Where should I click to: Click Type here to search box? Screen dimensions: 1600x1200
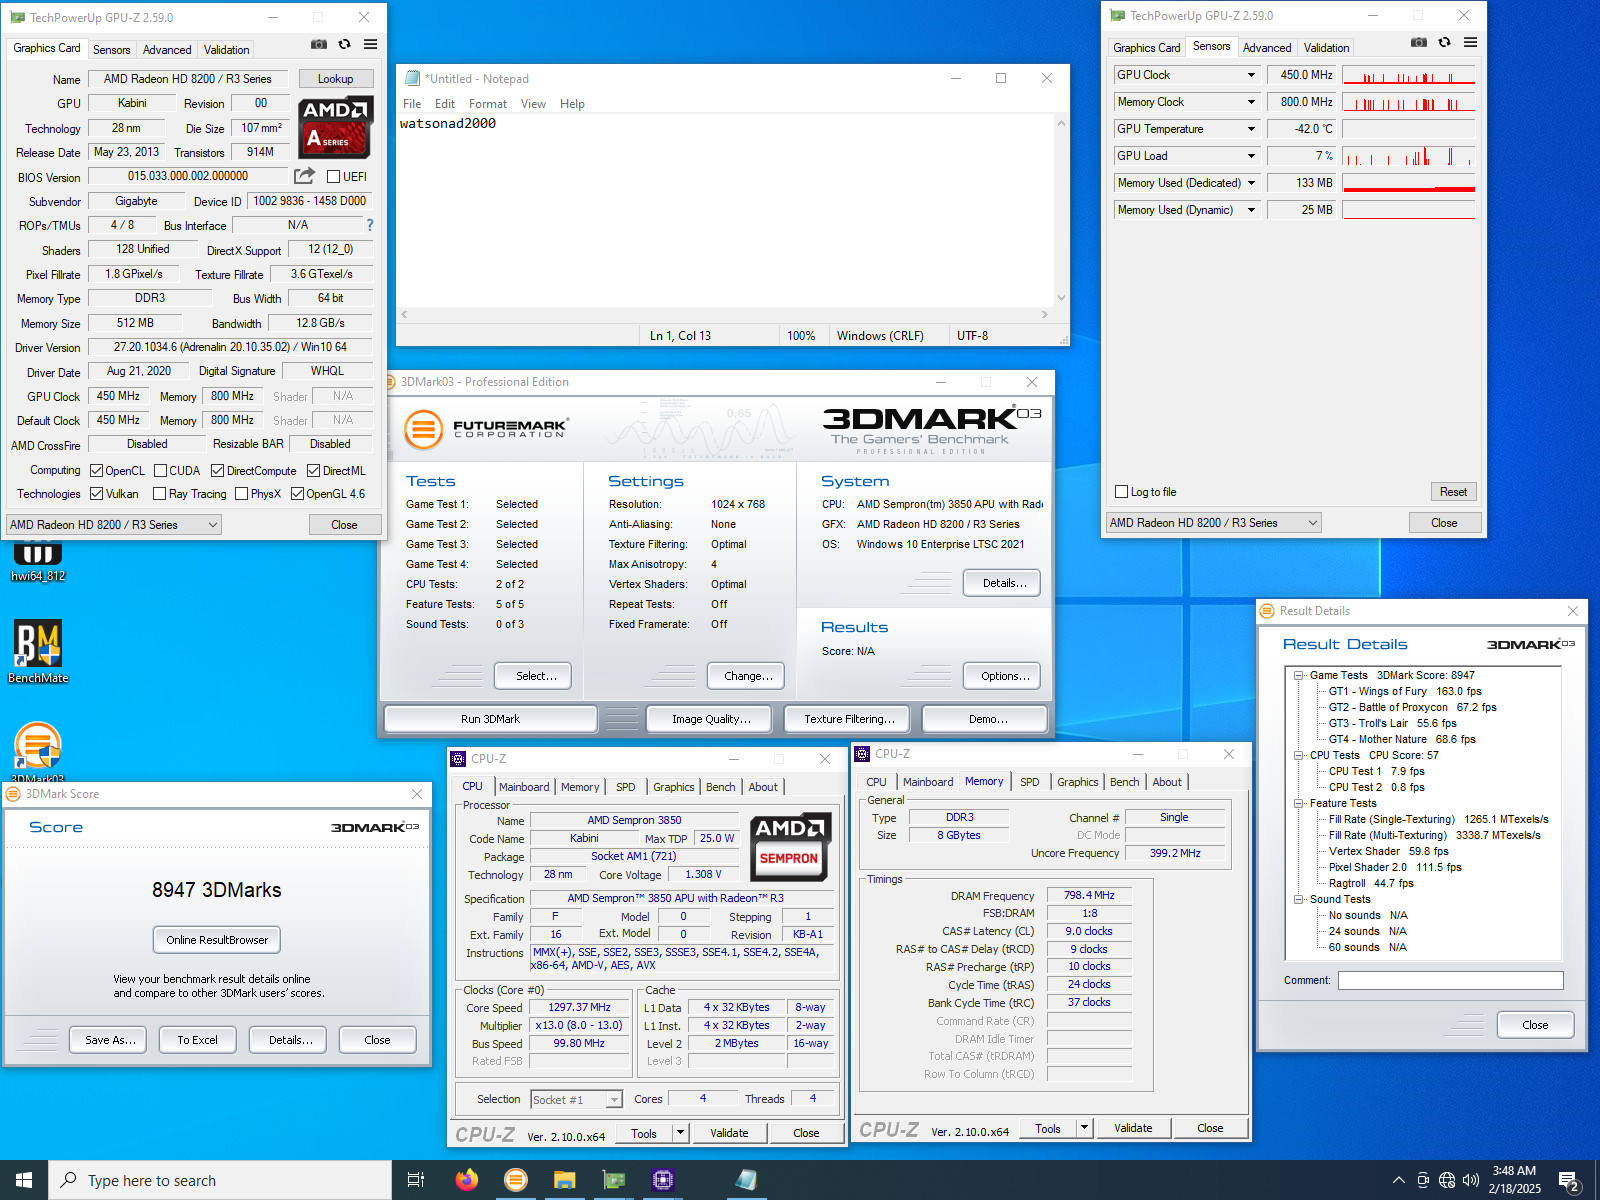(x=220, y=1180)
